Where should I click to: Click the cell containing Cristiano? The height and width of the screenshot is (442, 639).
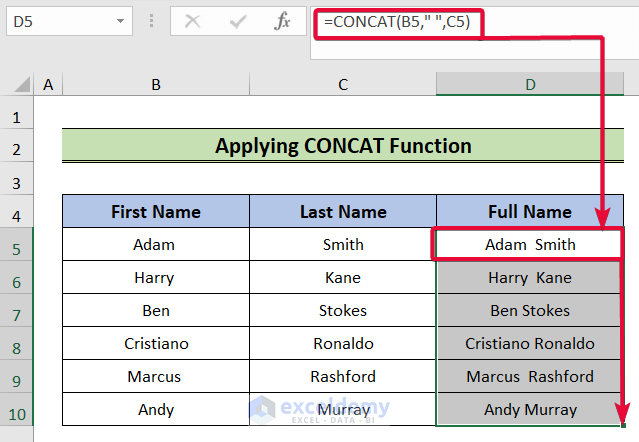click(155, 344)
